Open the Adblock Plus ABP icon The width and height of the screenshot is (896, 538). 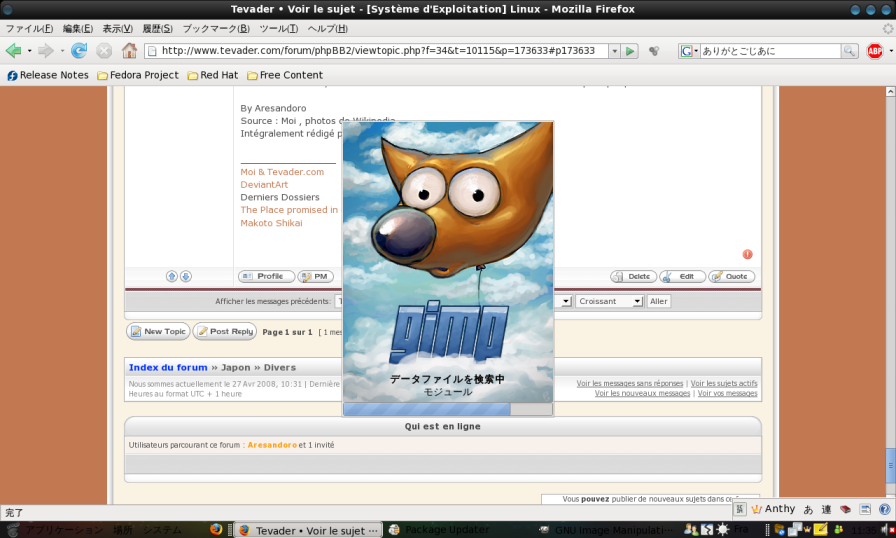(875, 51)
